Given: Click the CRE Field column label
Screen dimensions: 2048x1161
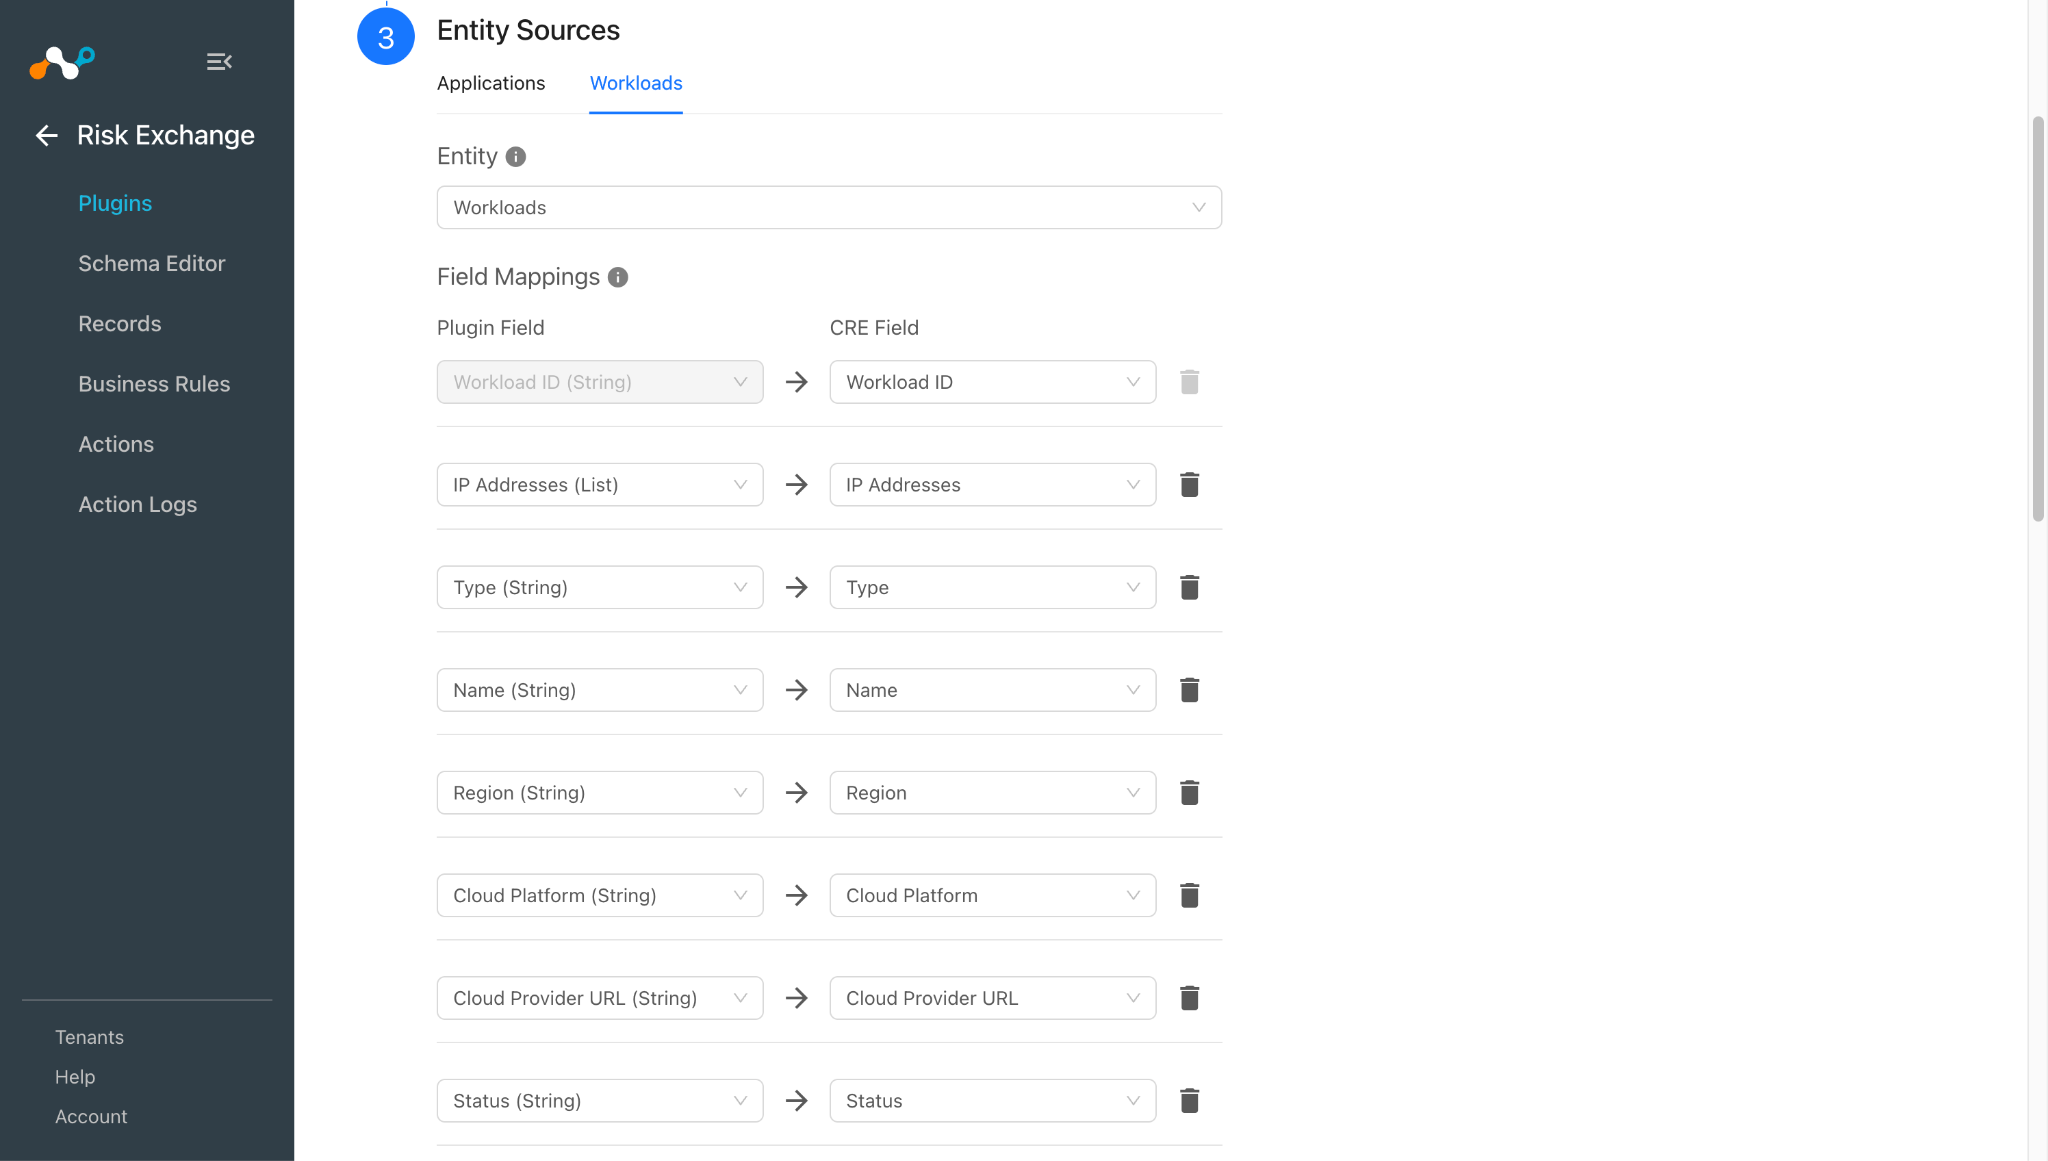Looking at the screenshot, I should 874,328.
